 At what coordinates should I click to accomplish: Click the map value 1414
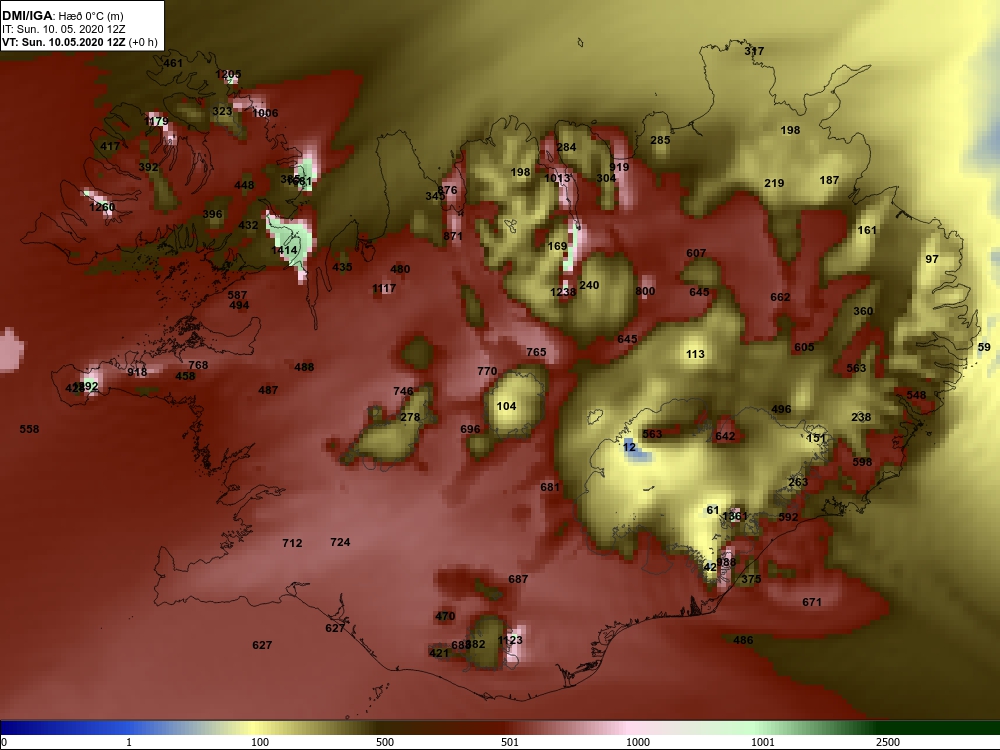[x=284, y=250]
